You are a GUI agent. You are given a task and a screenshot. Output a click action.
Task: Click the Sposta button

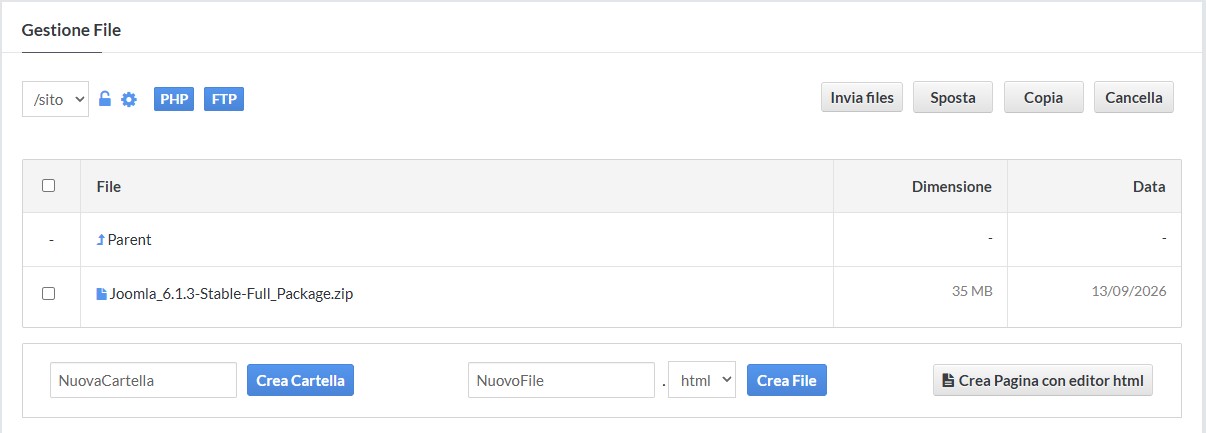coord(953,98)
